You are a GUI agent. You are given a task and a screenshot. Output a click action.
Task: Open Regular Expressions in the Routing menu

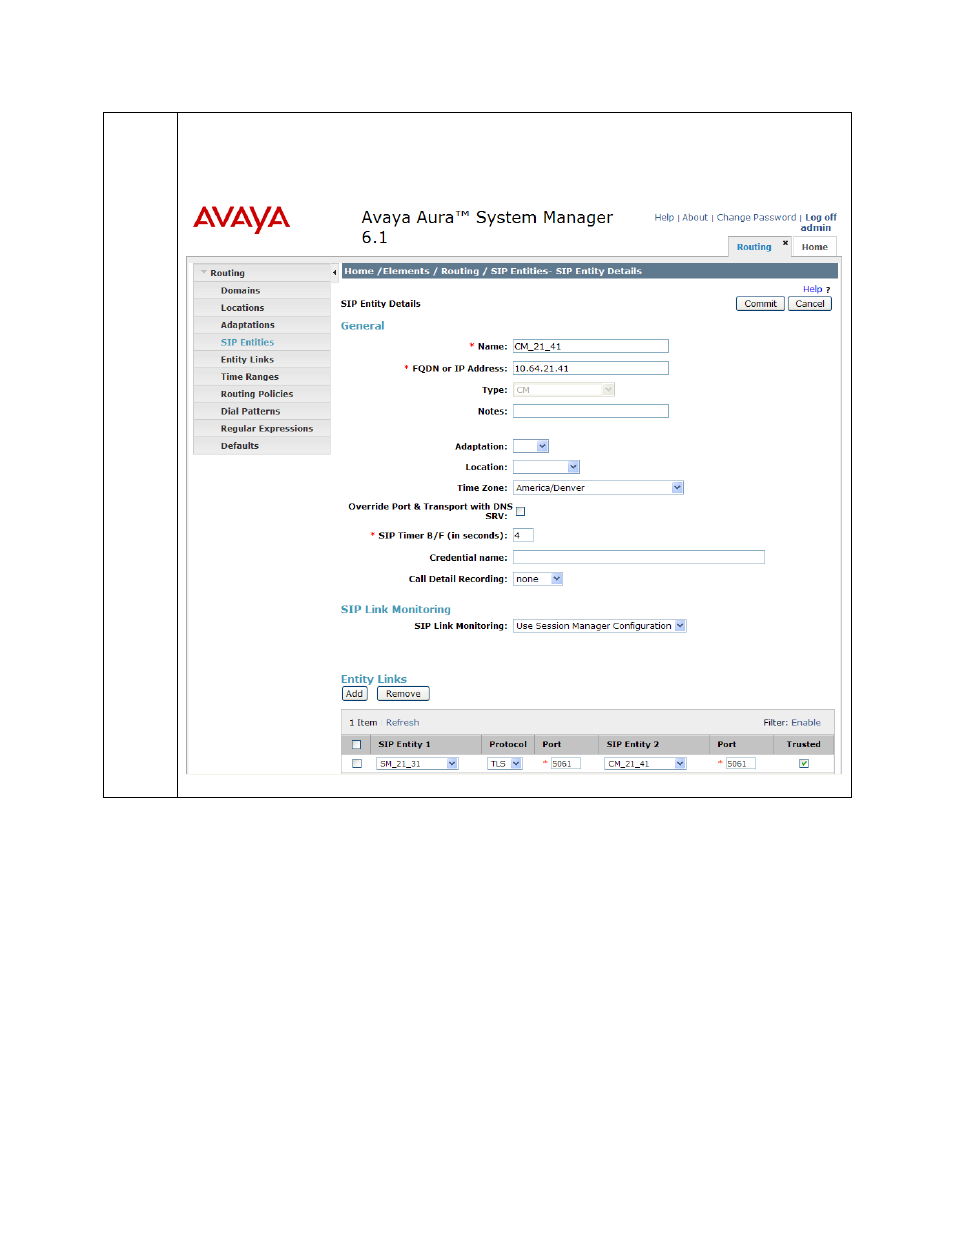[266, 429]
